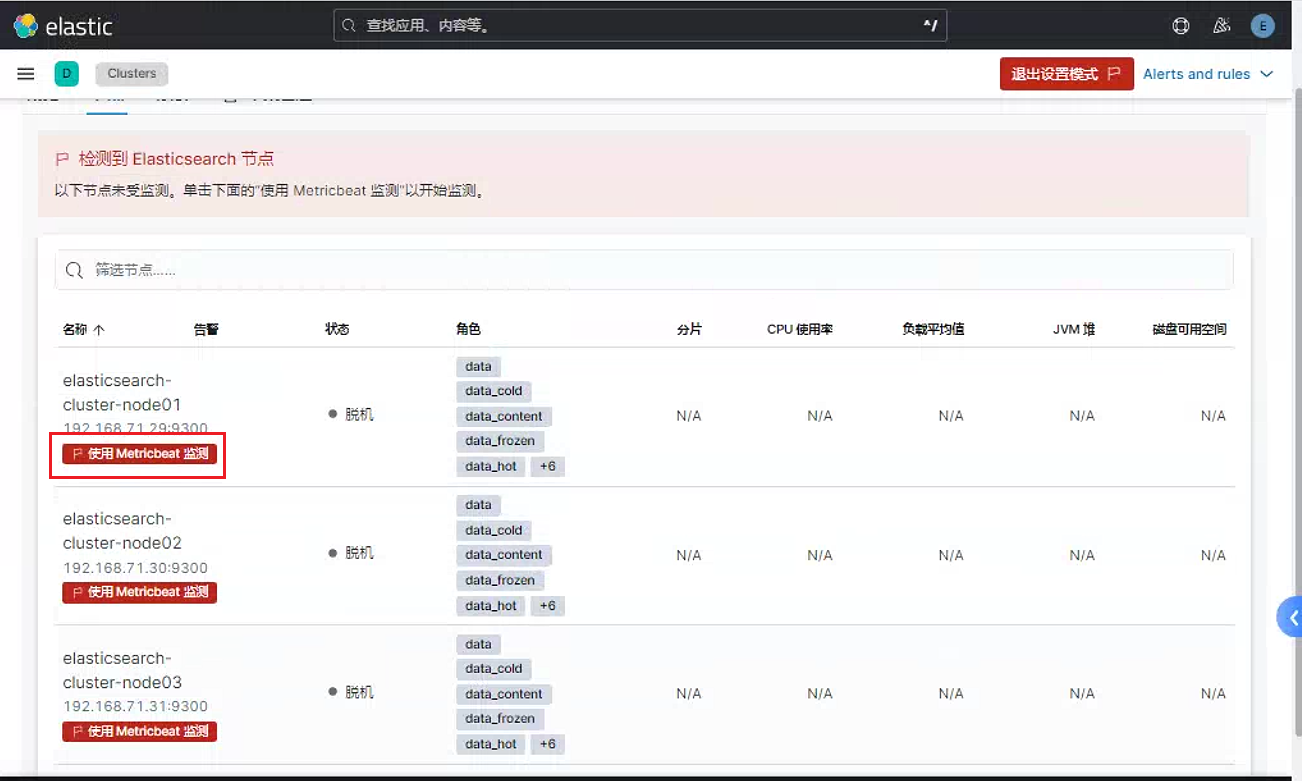Click in the global search field
1302x781 pixels.
coord(640,26)
